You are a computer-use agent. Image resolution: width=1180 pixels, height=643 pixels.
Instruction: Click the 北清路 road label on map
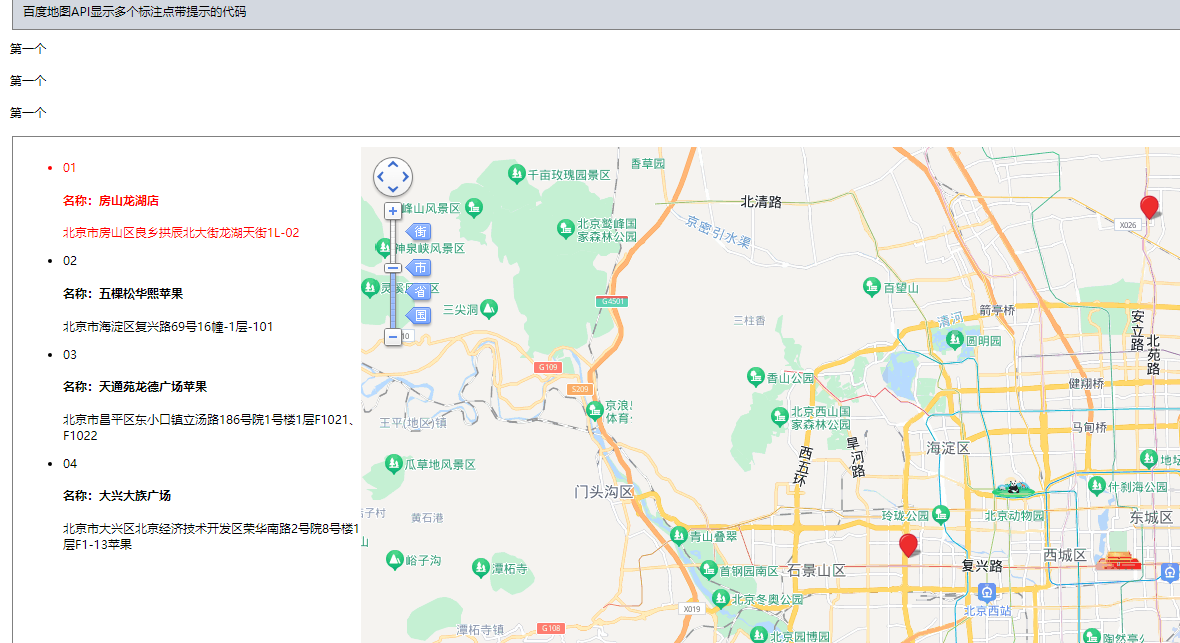[x=761, y=202]
